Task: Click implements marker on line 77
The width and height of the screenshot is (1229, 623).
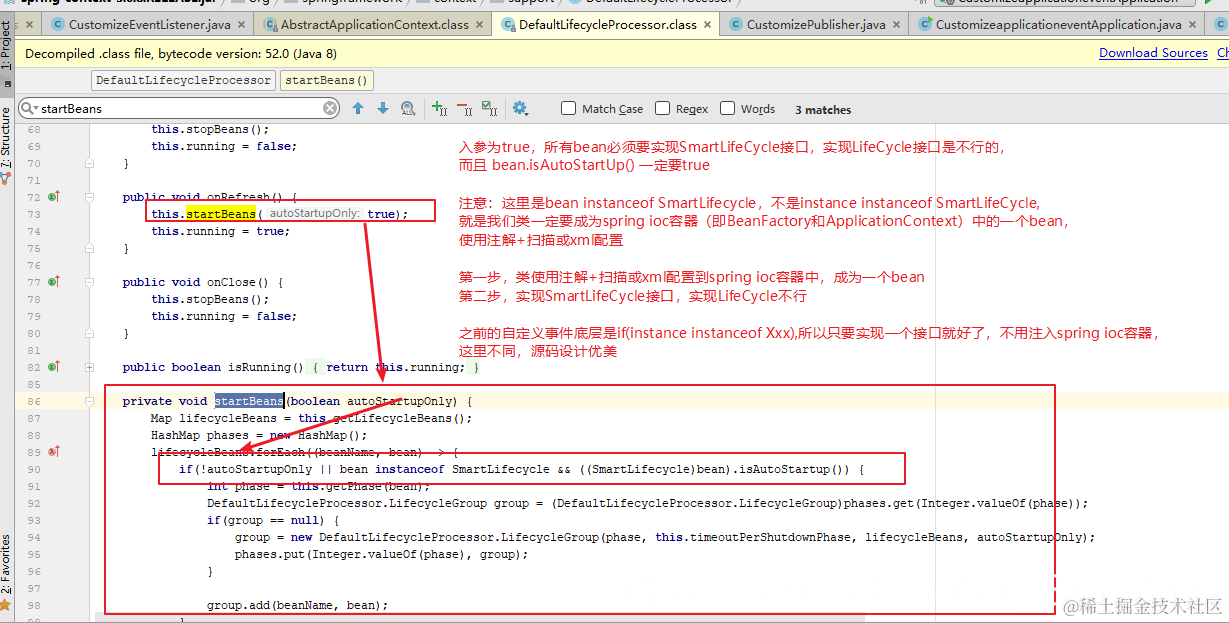Action: click(x=54, y=282)
